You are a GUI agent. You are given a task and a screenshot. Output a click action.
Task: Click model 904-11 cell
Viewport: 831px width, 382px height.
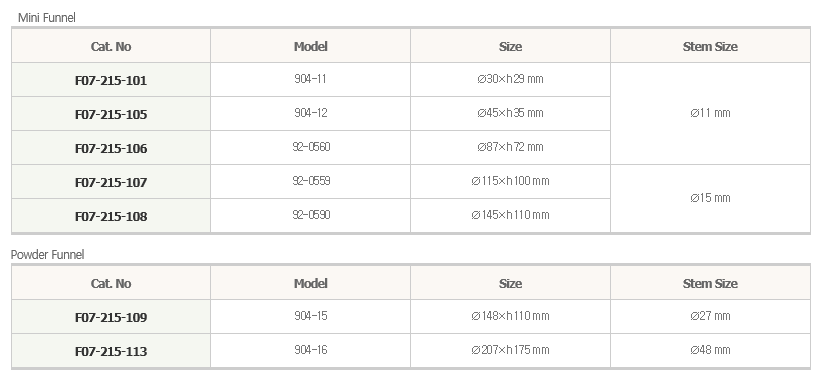pyautogui.click(x=311, y=79)
